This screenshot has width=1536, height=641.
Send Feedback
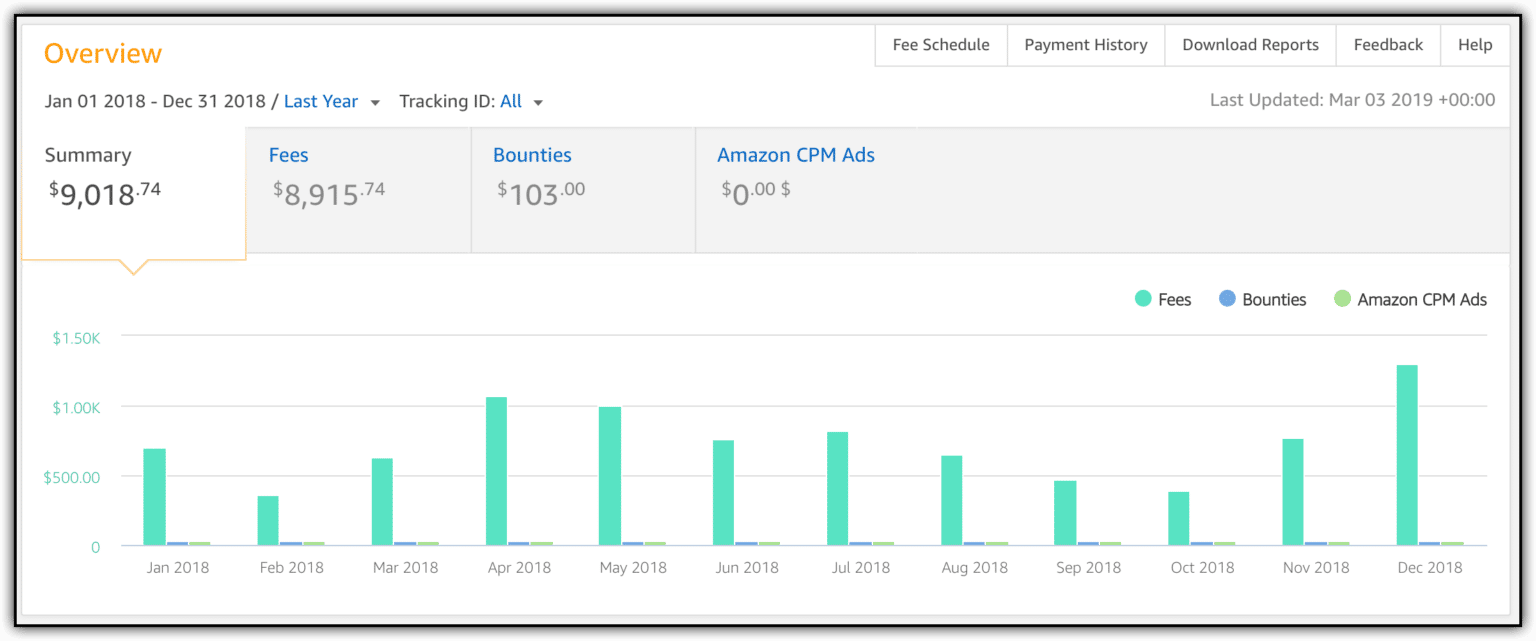pyautogui.click(x=1388, y=45)
